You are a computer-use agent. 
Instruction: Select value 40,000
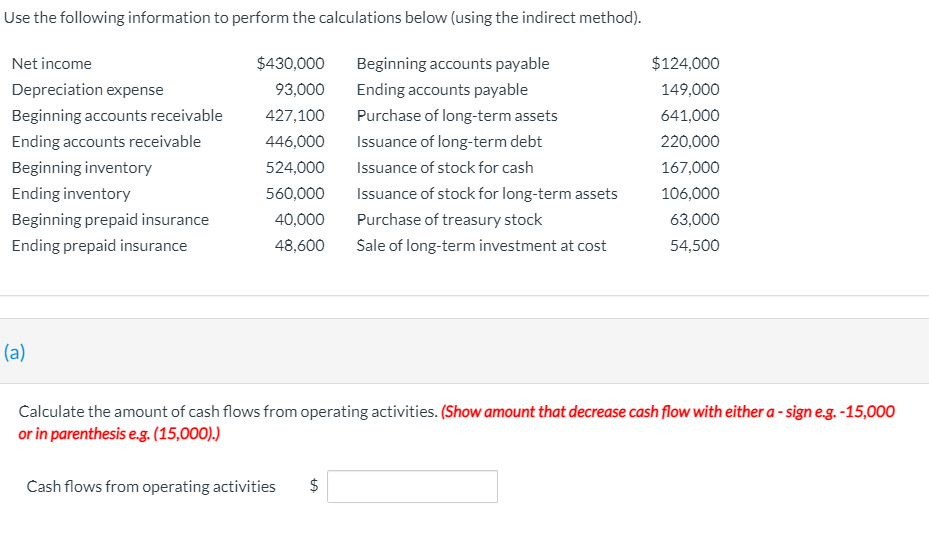300,220
